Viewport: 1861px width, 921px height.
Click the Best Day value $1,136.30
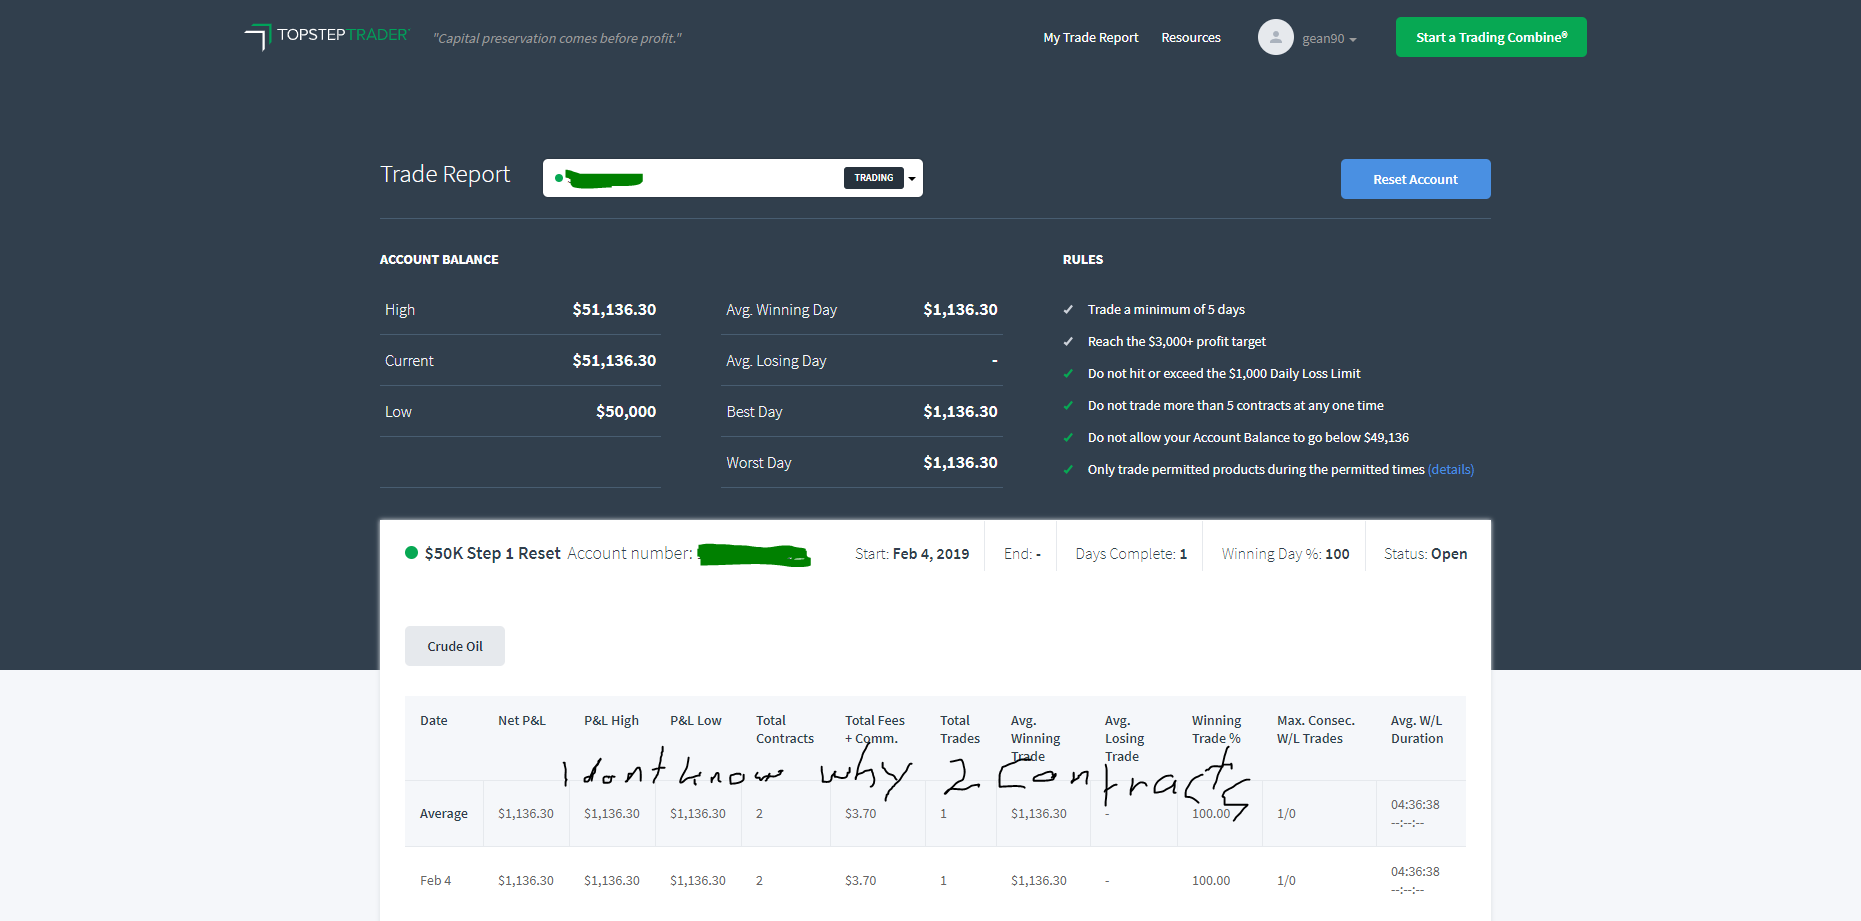[960, 412]
